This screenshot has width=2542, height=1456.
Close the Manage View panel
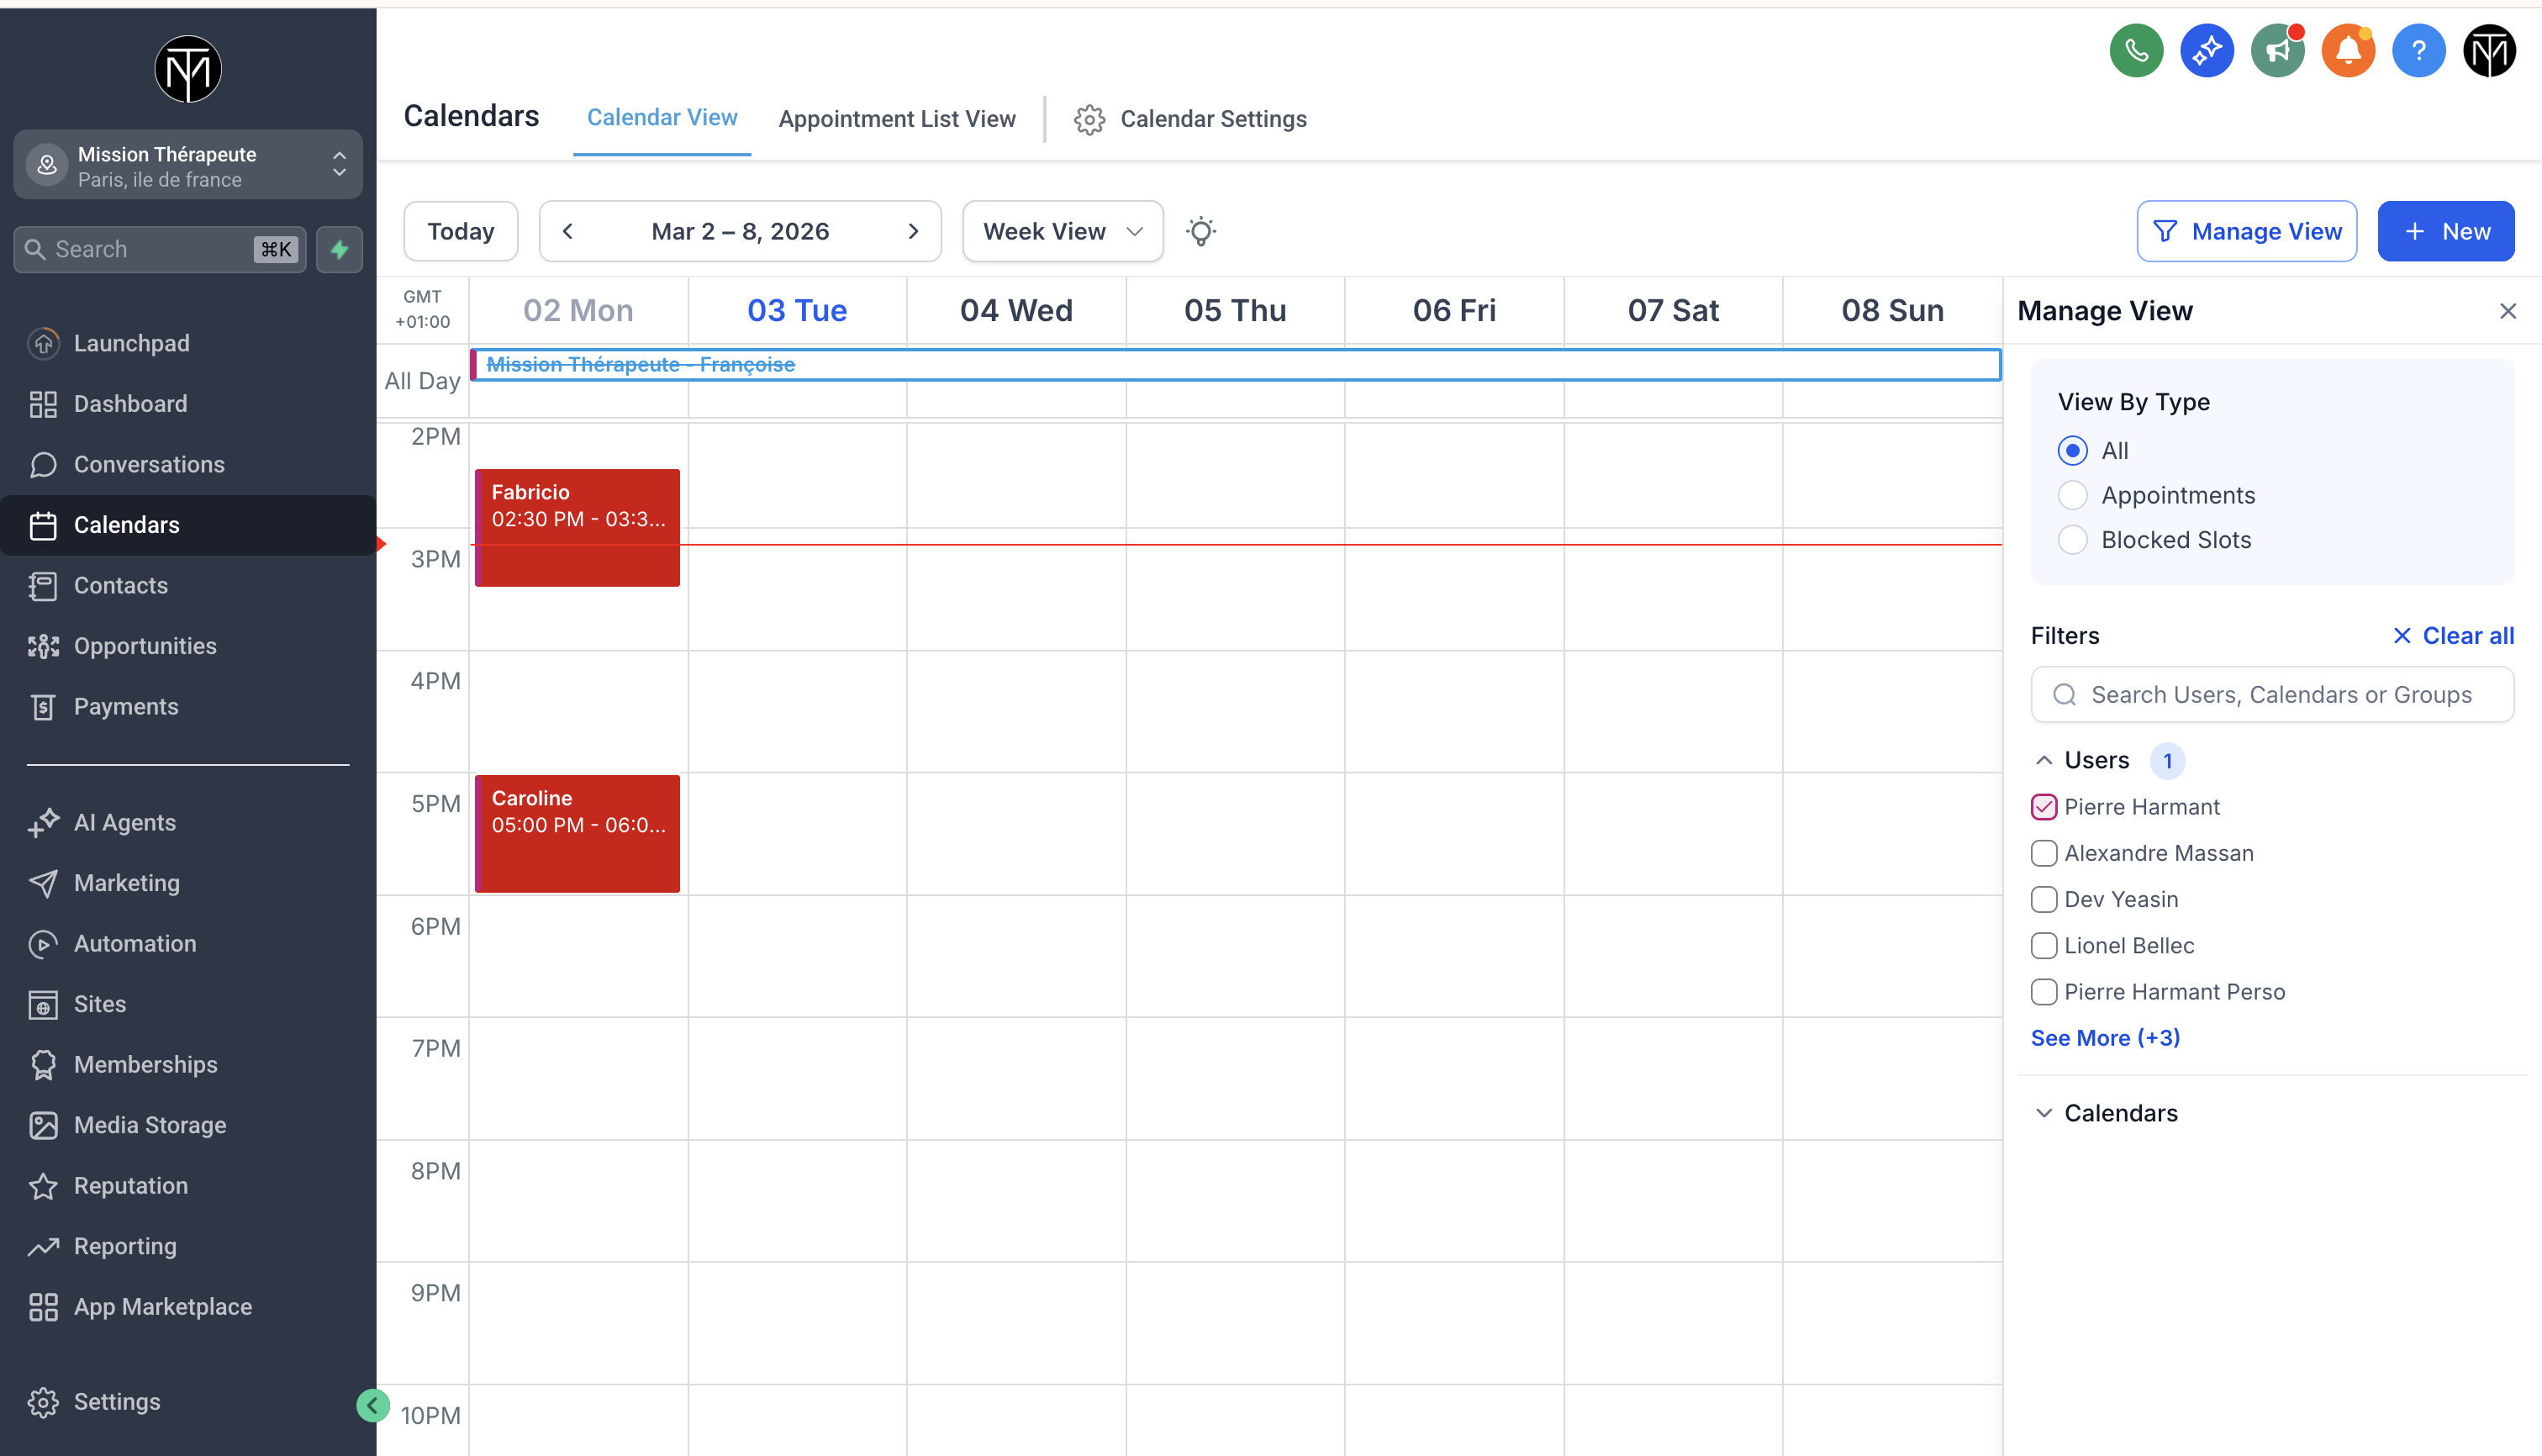[2507, 311]
